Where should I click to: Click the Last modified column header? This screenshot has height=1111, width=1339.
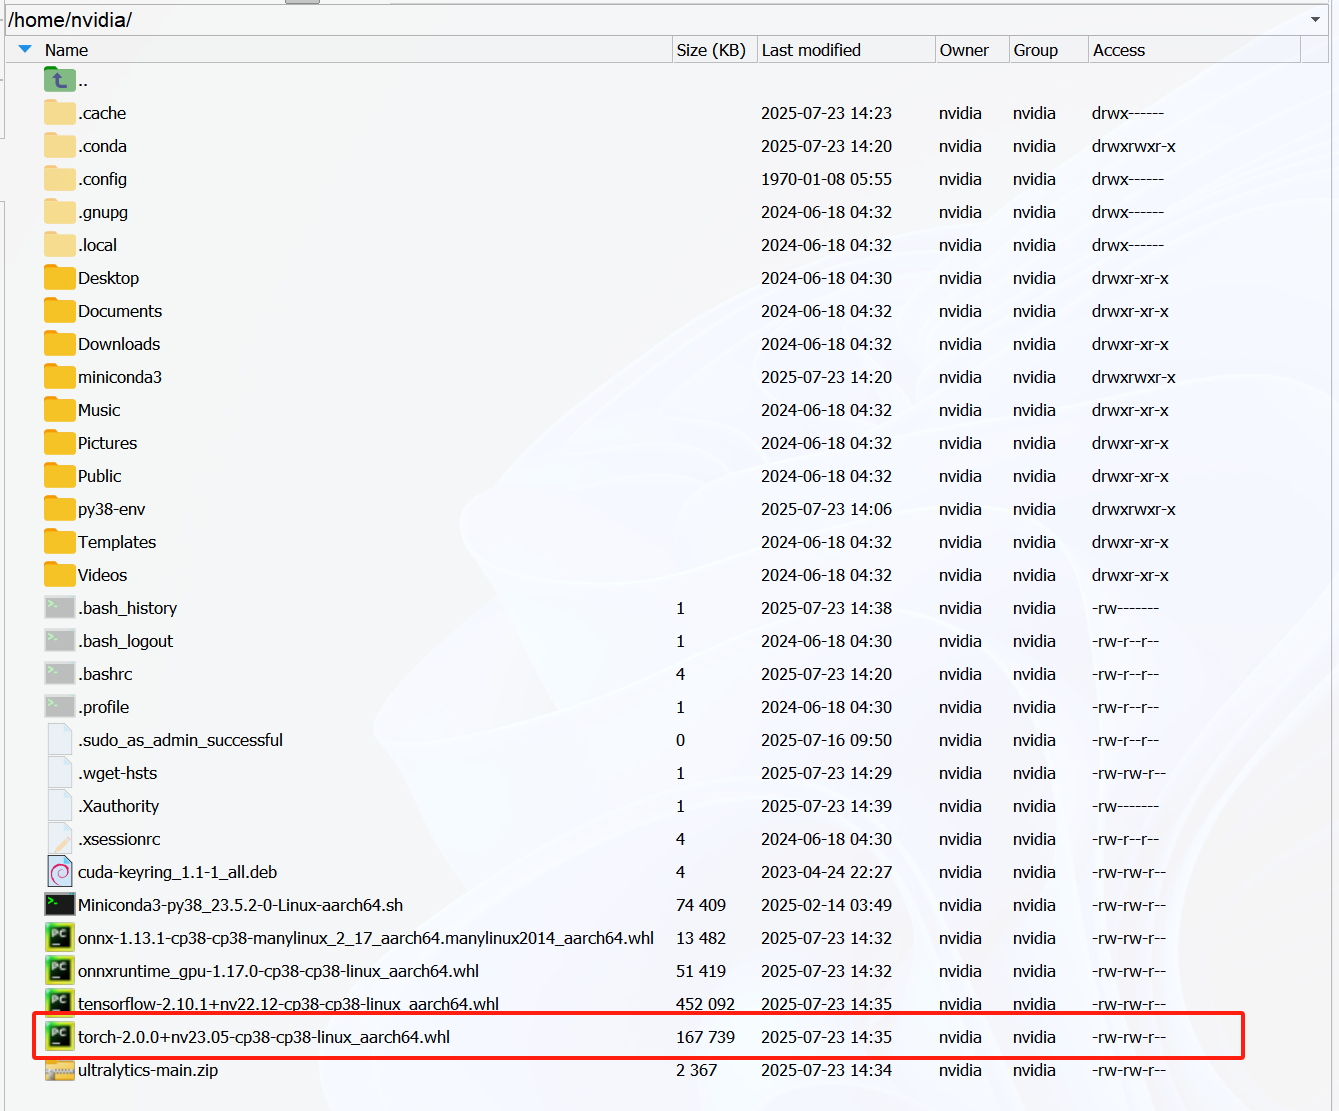[x=811, y=49]
